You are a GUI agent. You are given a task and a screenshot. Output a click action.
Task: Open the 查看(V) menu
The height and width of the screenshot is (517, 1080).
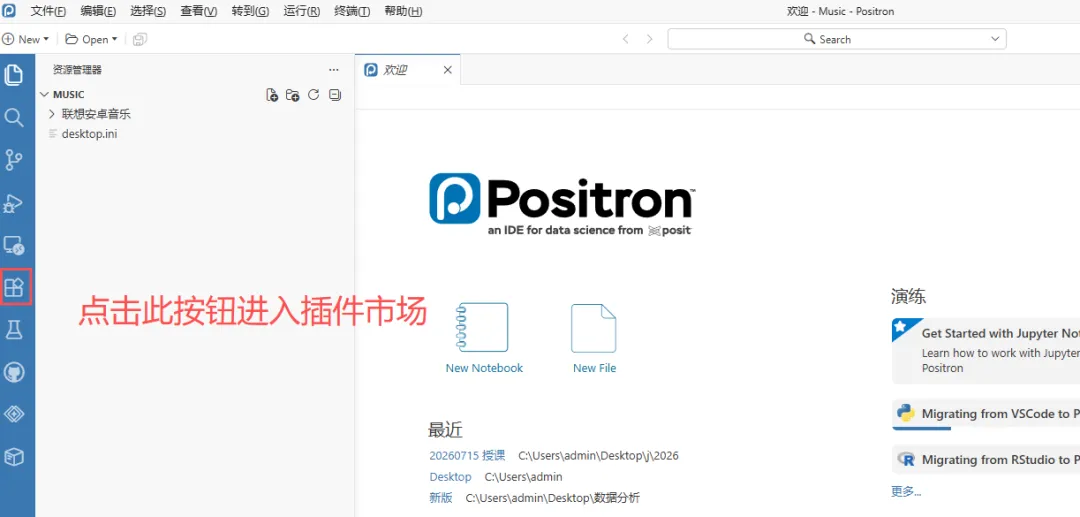pos(199,11)
